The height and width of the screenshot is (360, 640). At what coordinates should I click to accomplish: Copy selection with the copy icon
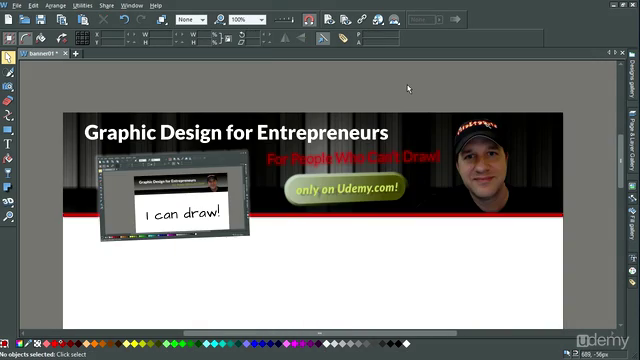[62, 20]
